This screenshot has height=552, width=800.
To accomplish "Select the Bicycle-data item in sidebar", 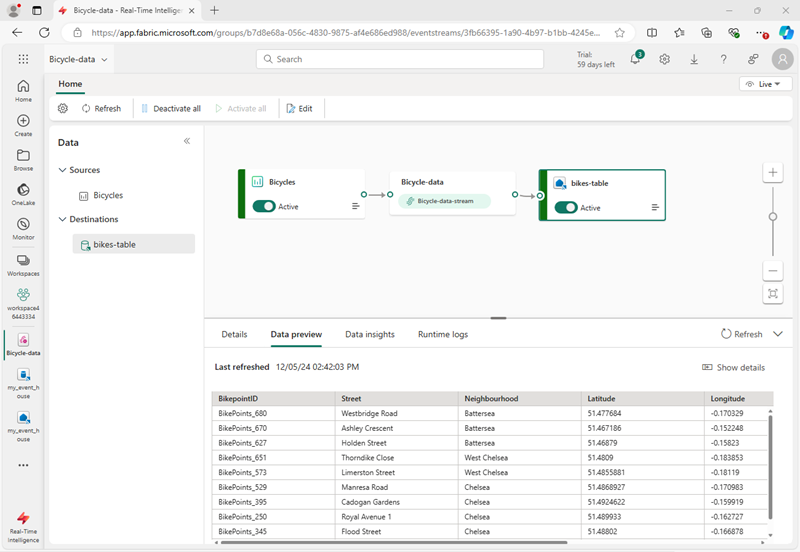I will click(23, 344).
